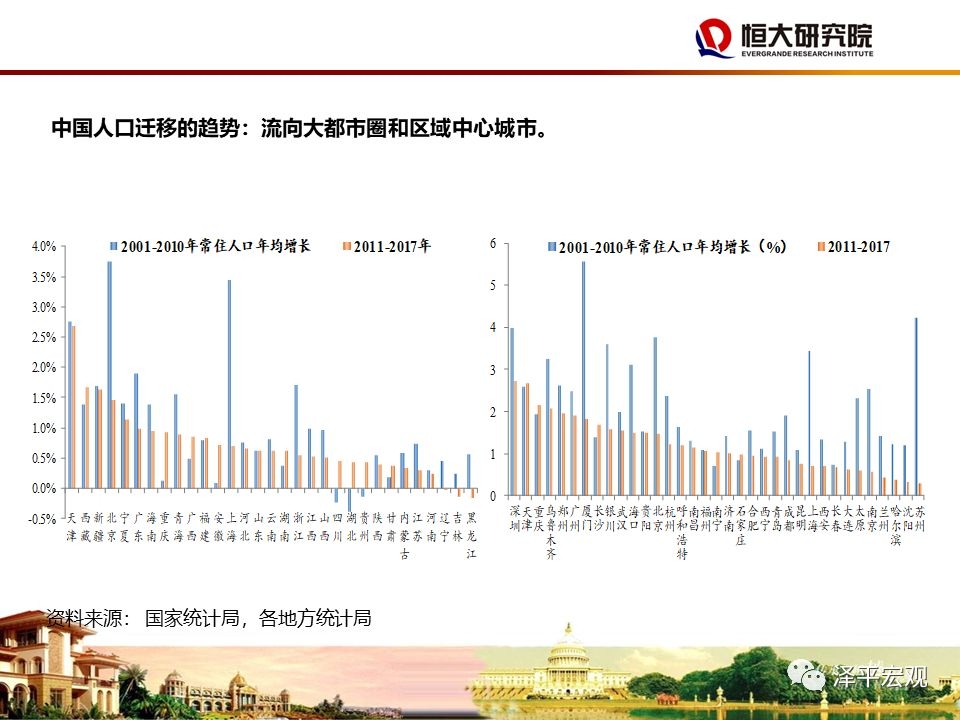Select the tall blue 上海 bar in left chart
The height and width of the screenshot is (720, 960).
point(230,384)
